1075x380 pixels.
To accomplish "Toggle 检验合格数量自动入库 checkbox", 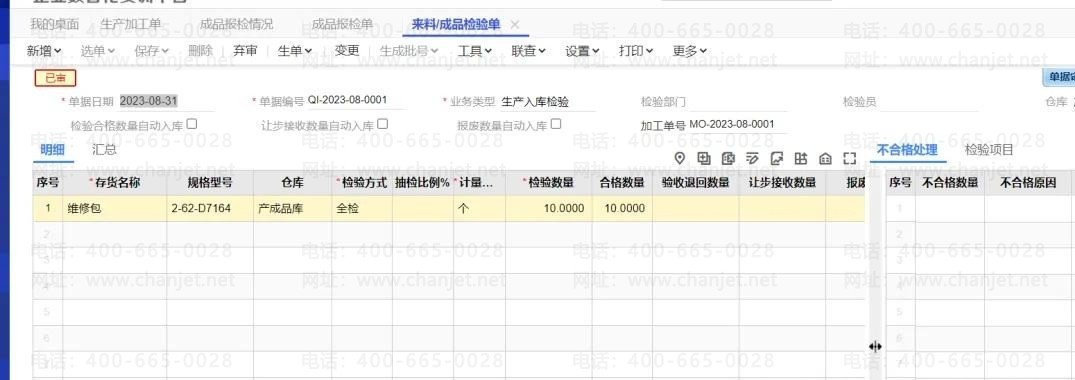I will (192, 124).
